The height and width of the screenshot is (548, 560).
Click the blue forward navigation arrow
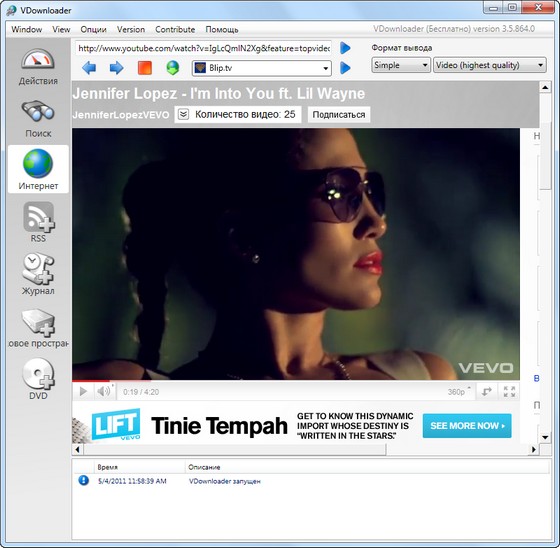click(116, 68)
